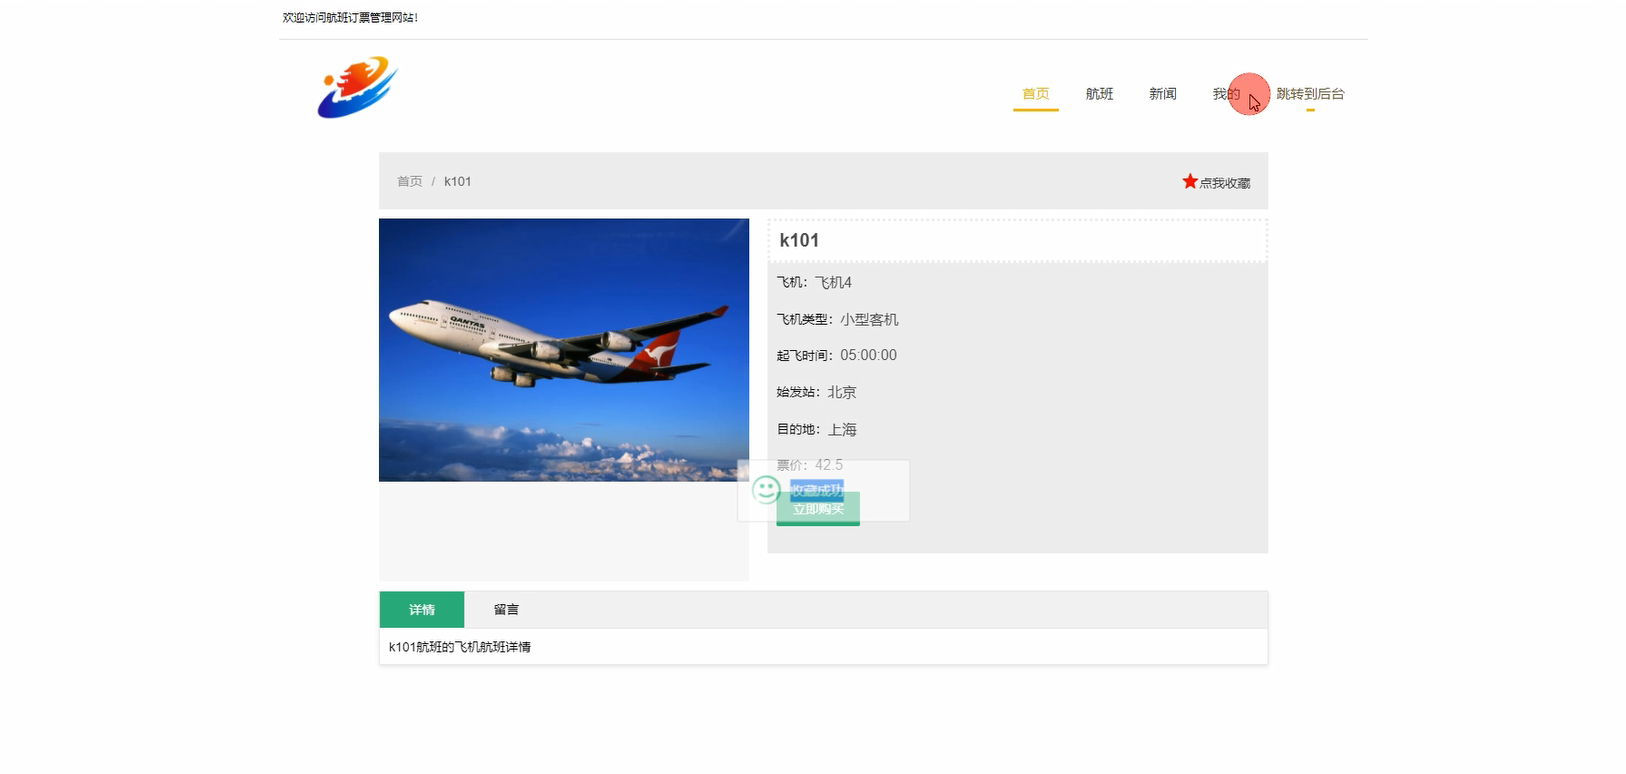
Task: Switch to the 留言 tab
Action: tap(506, 610)
